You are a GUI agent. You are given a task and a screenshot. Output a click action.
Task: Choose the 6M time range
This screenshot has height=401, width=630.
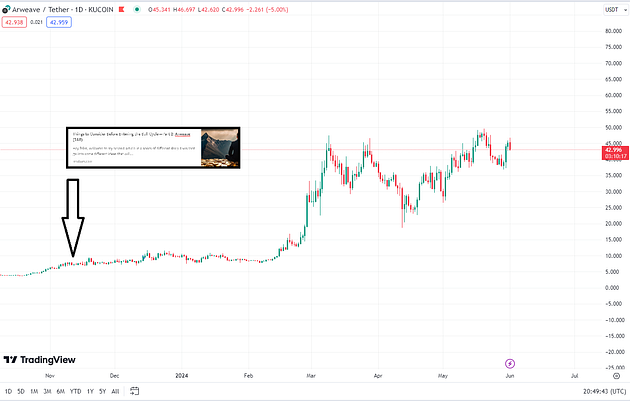61,391
